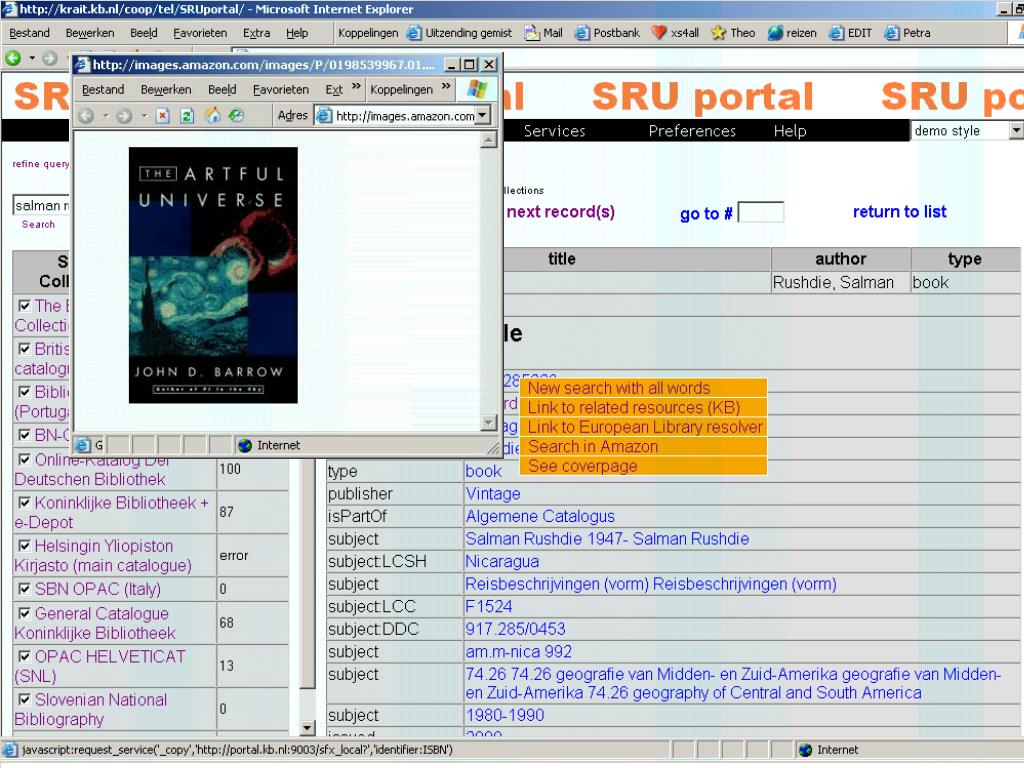This screenshot has width=1024, height=768.
Task: Click the green Back arrow in the main browser
Action: 13,57
